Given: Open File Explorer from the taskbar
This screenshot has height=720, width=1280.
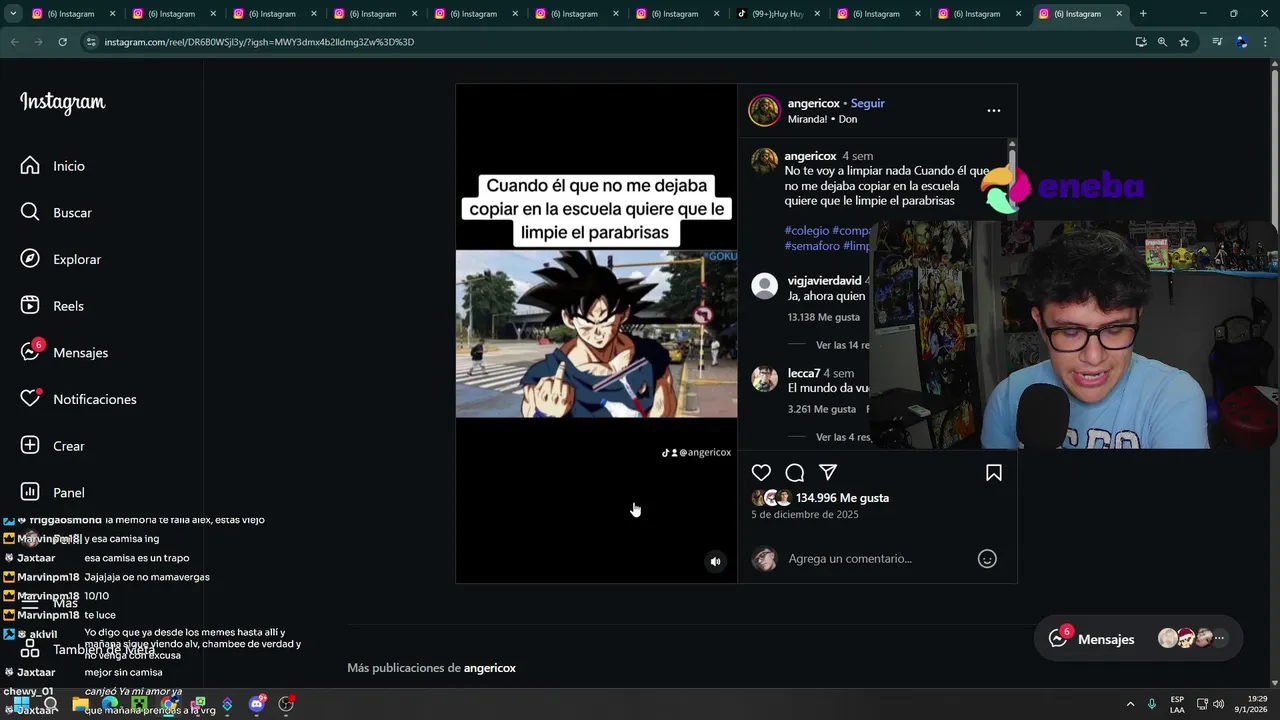Looking at the screenshot, I should click(80, 704).
